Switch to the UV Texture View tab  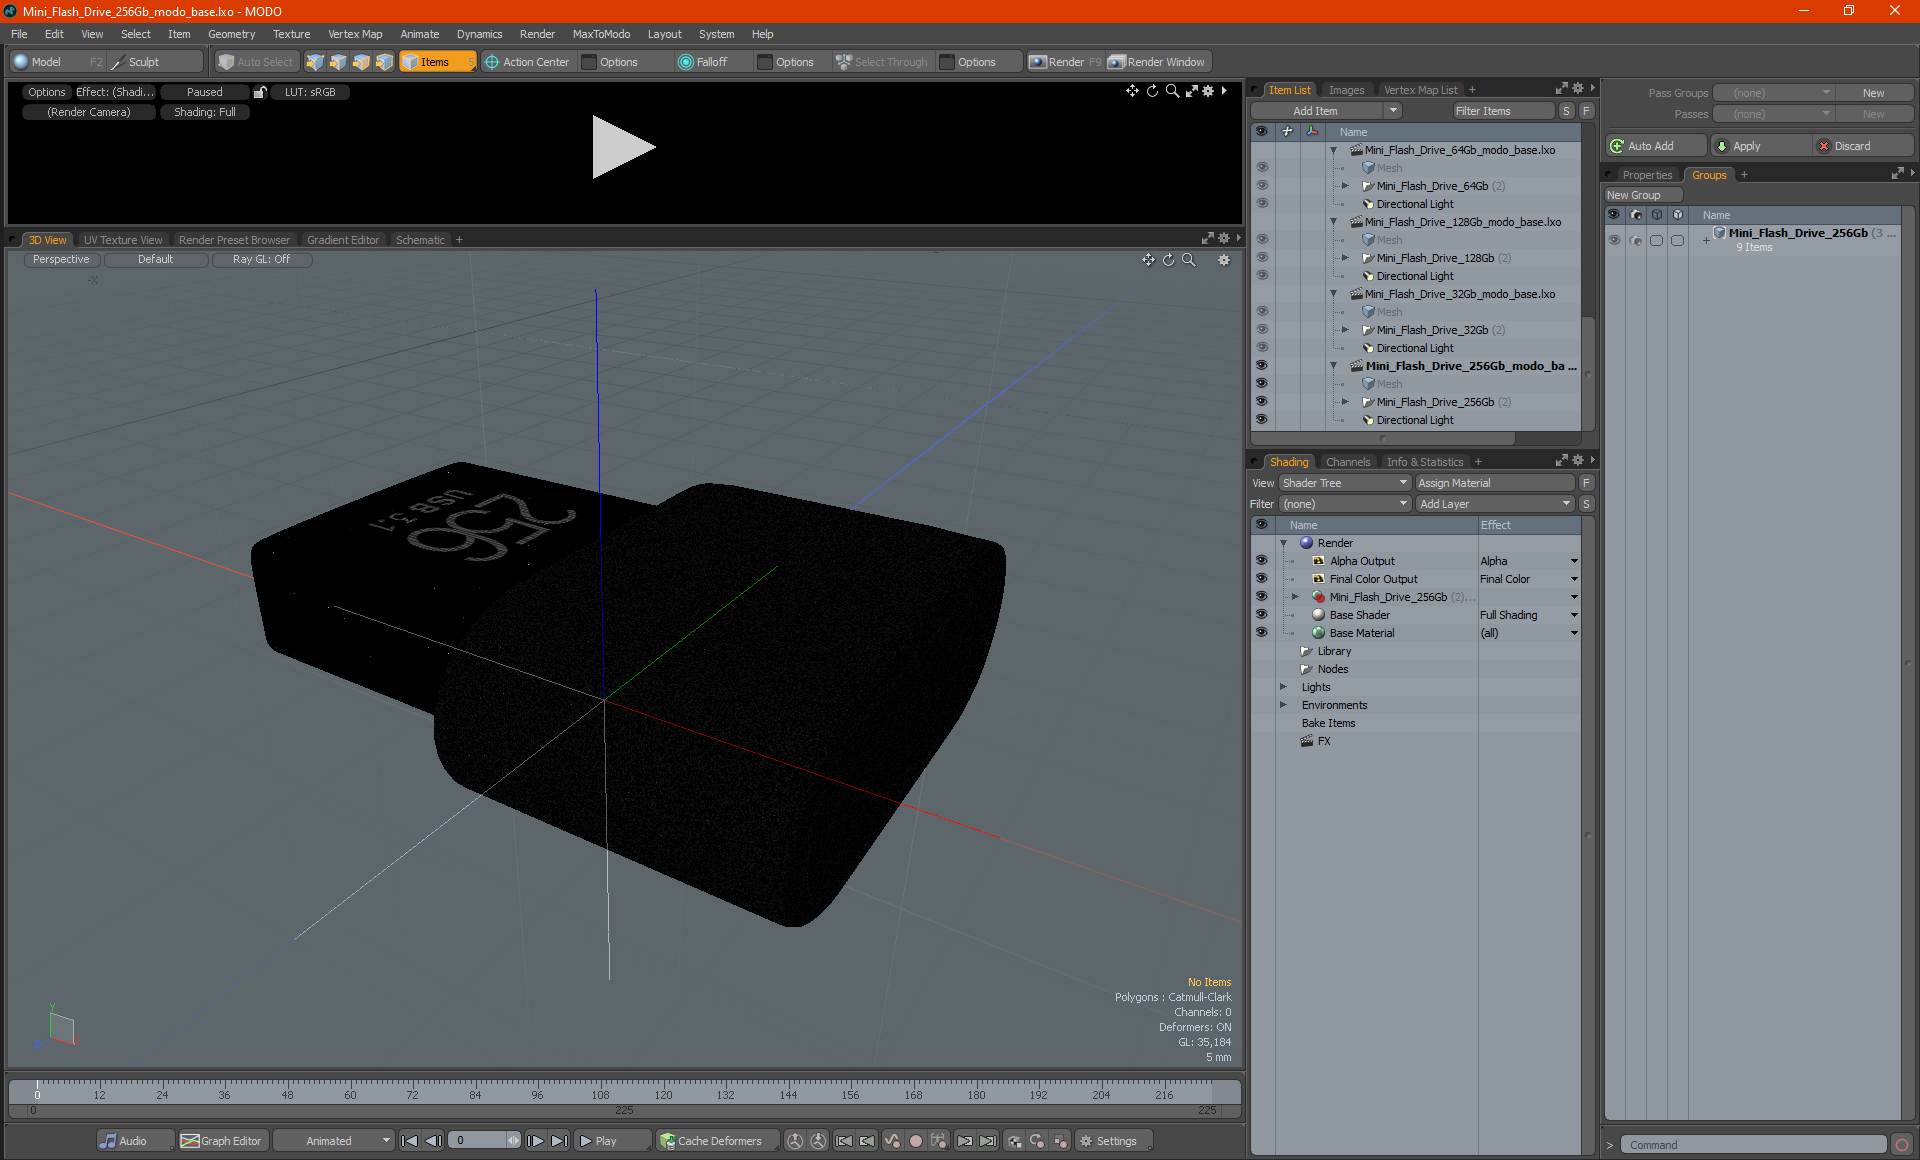click(122, 239)
